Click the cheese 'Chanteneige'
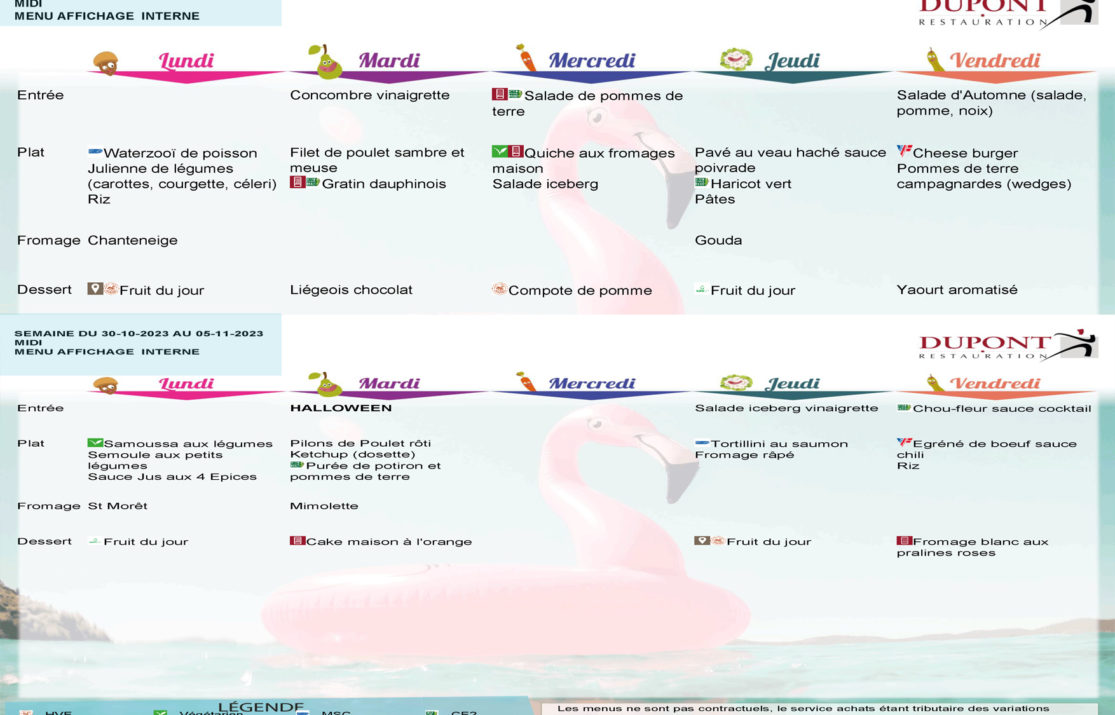The height and width of the screenshot is (715, 1115). 132,240
